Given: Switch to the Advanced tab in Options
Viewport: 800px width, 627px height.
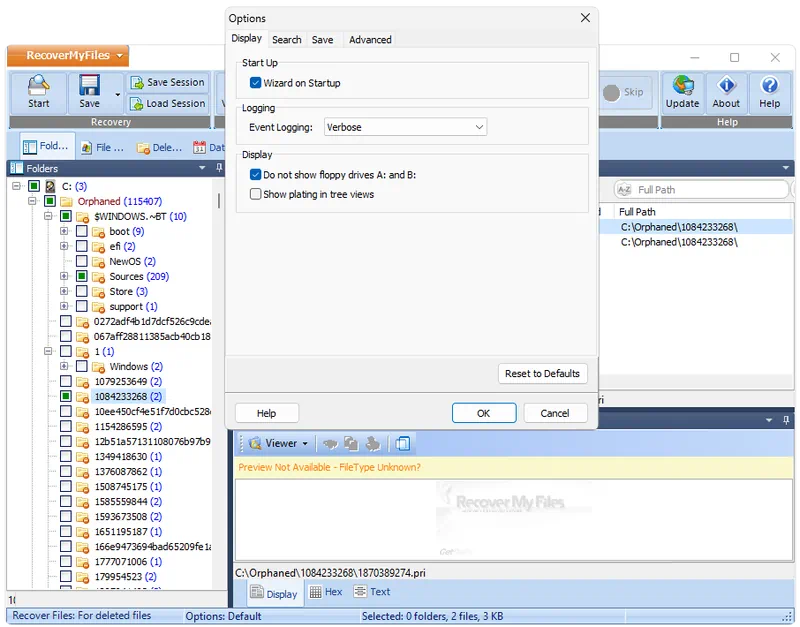Looking at the screenshot, I should (370, 40).
